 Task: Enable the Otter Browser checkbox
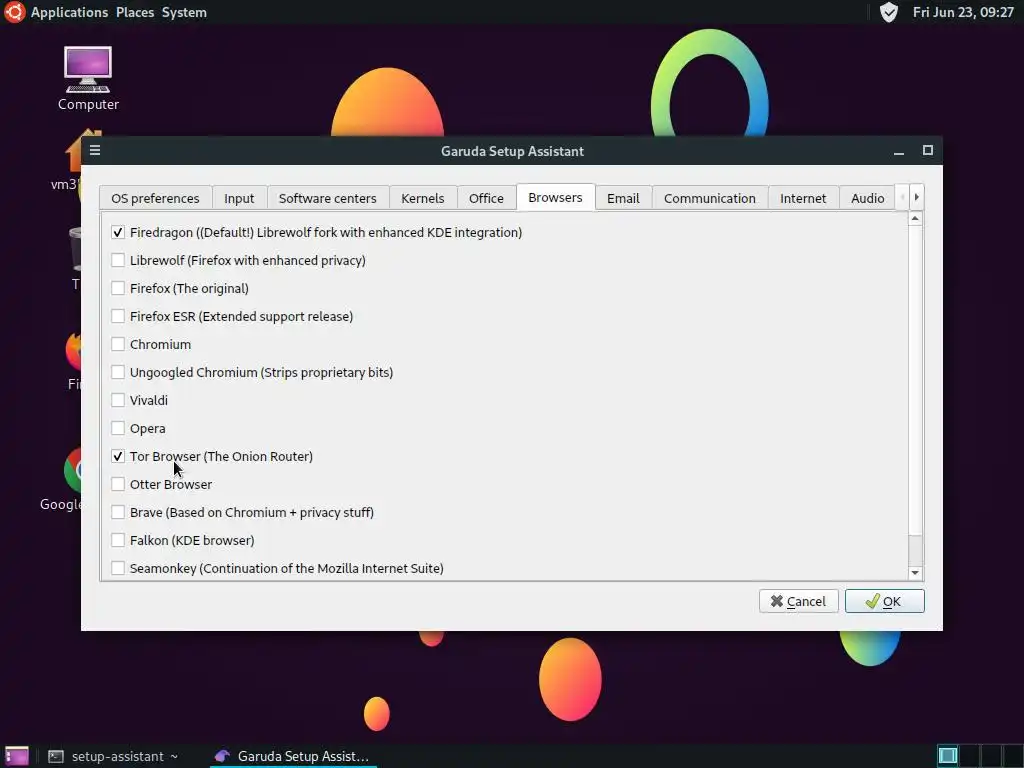coord(118,485)
